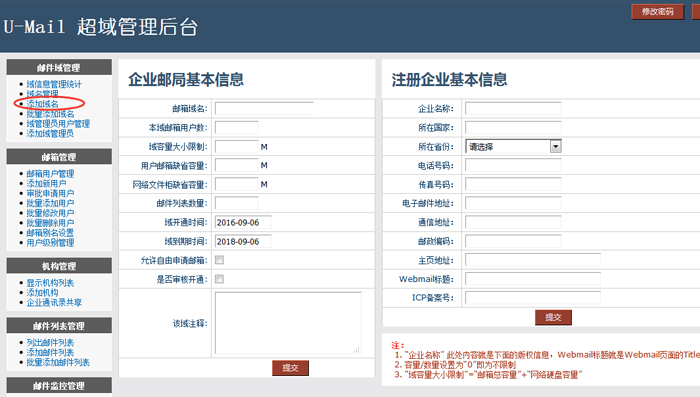Select the 添加新用户 menu link
Viewport: 700px width, 397px height.
[46, 184]
